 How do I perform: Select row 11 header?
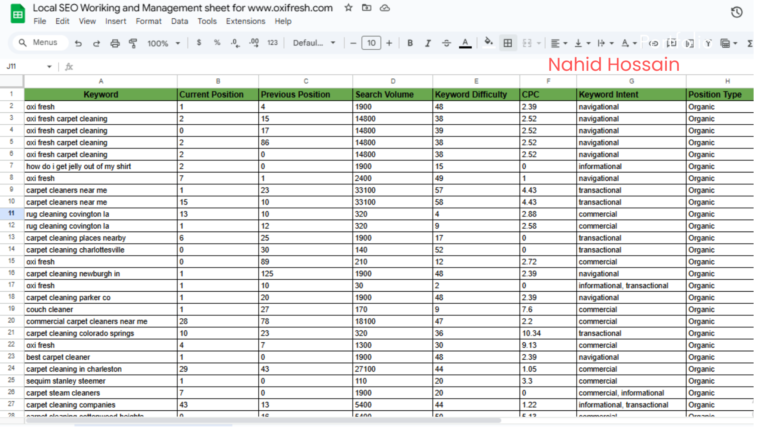(12, 214)
